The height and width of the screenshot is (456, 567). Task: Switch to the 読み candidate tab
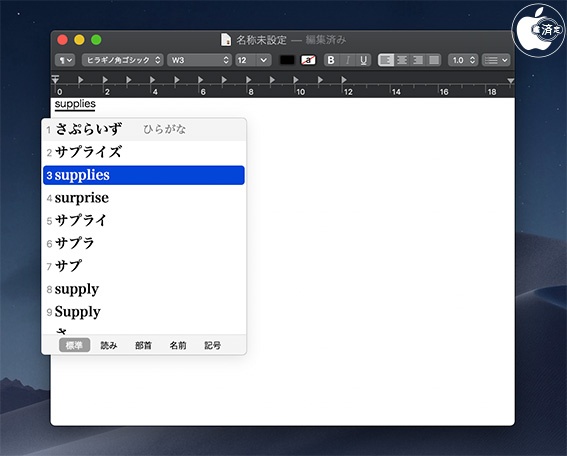point(109,345)
